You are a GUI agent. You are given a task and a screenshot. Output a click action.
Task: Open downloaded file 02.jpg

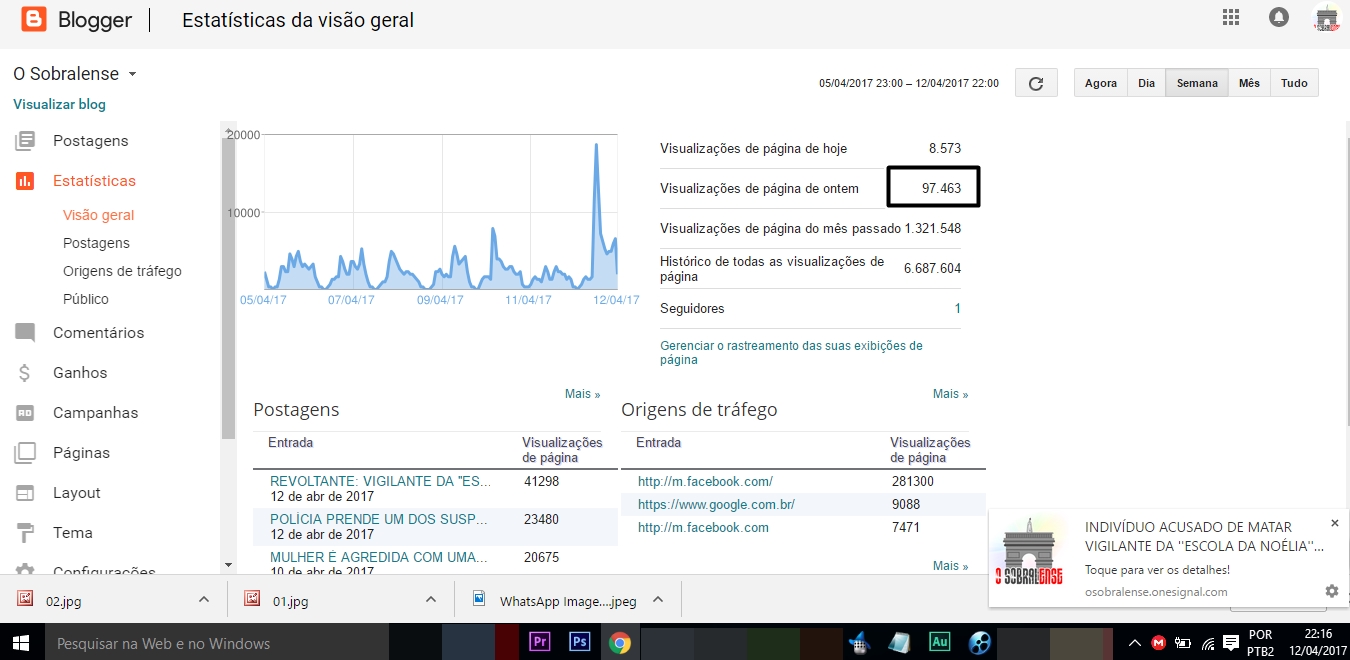[x=64, y=601]
